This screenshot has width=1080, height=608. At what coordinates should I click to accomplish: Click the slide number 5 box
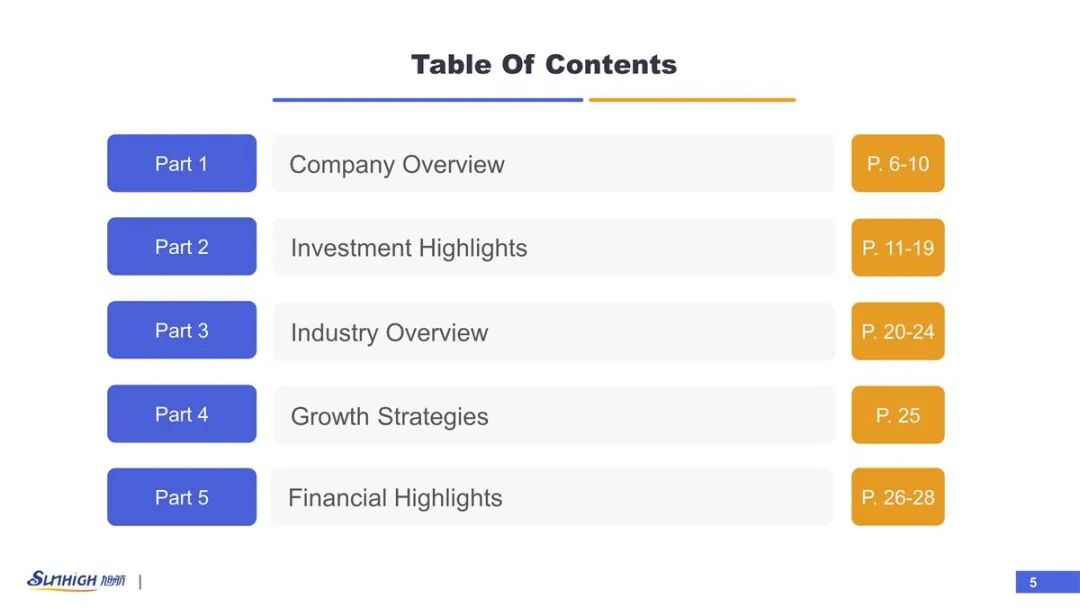(1048, 582)
